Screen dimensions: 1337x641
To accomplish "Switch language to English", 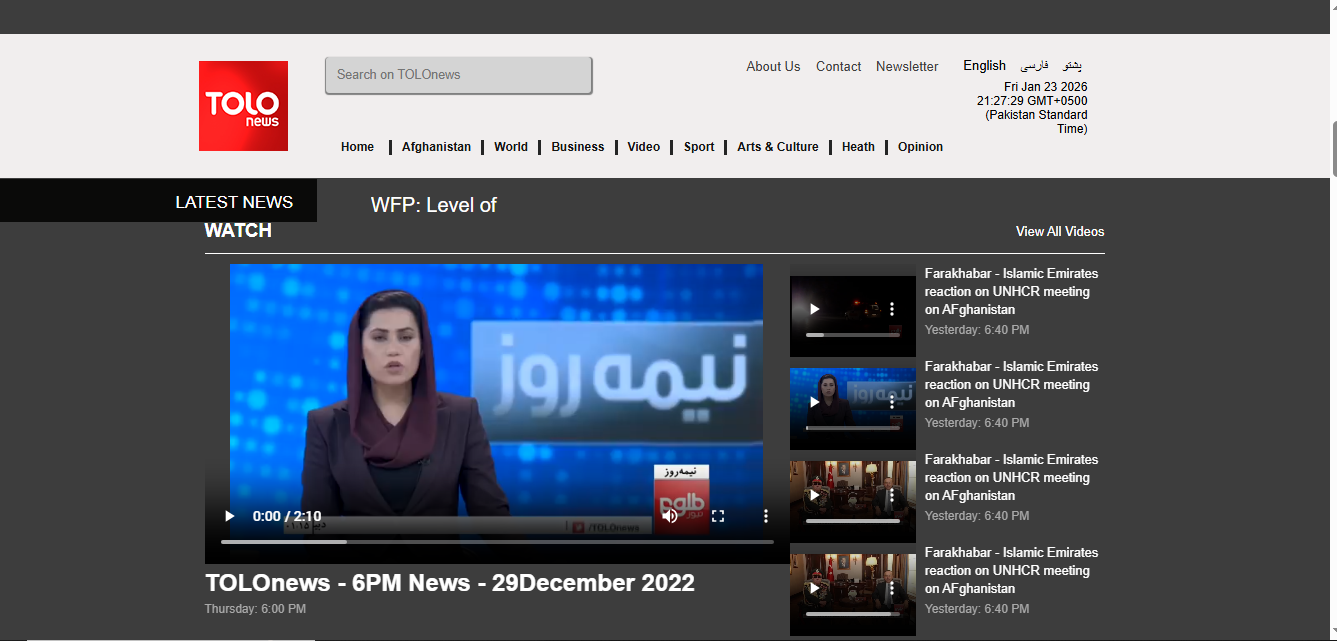I will pyautogui.click(x=984, y=66).
